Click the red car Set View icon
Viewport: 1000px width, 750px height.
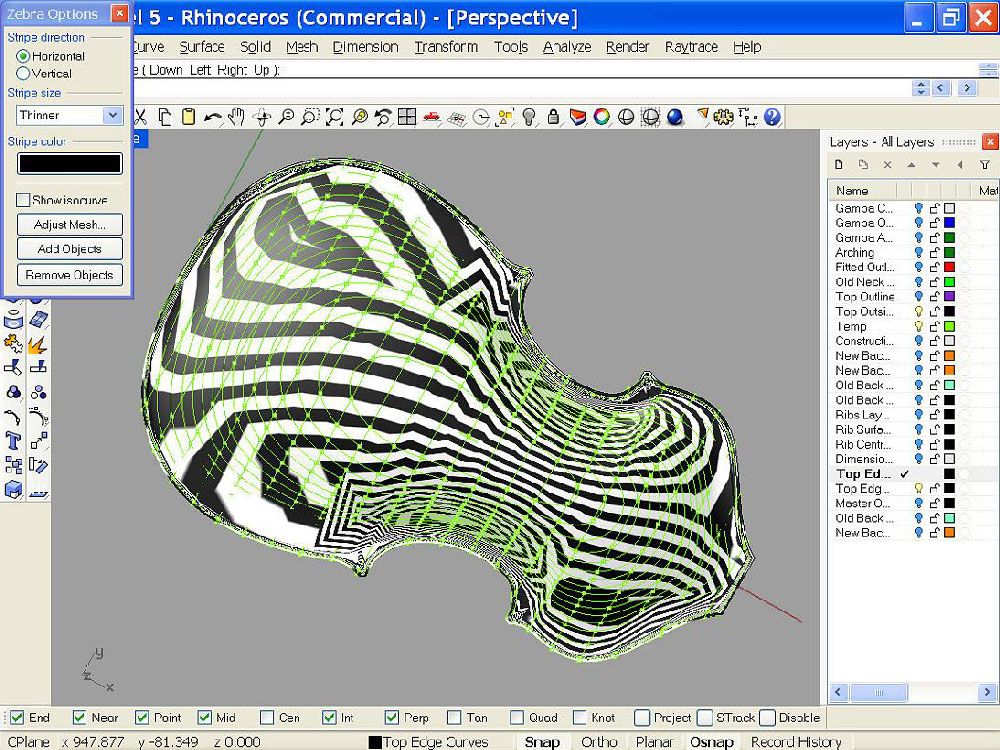click(x=432, y=117)
